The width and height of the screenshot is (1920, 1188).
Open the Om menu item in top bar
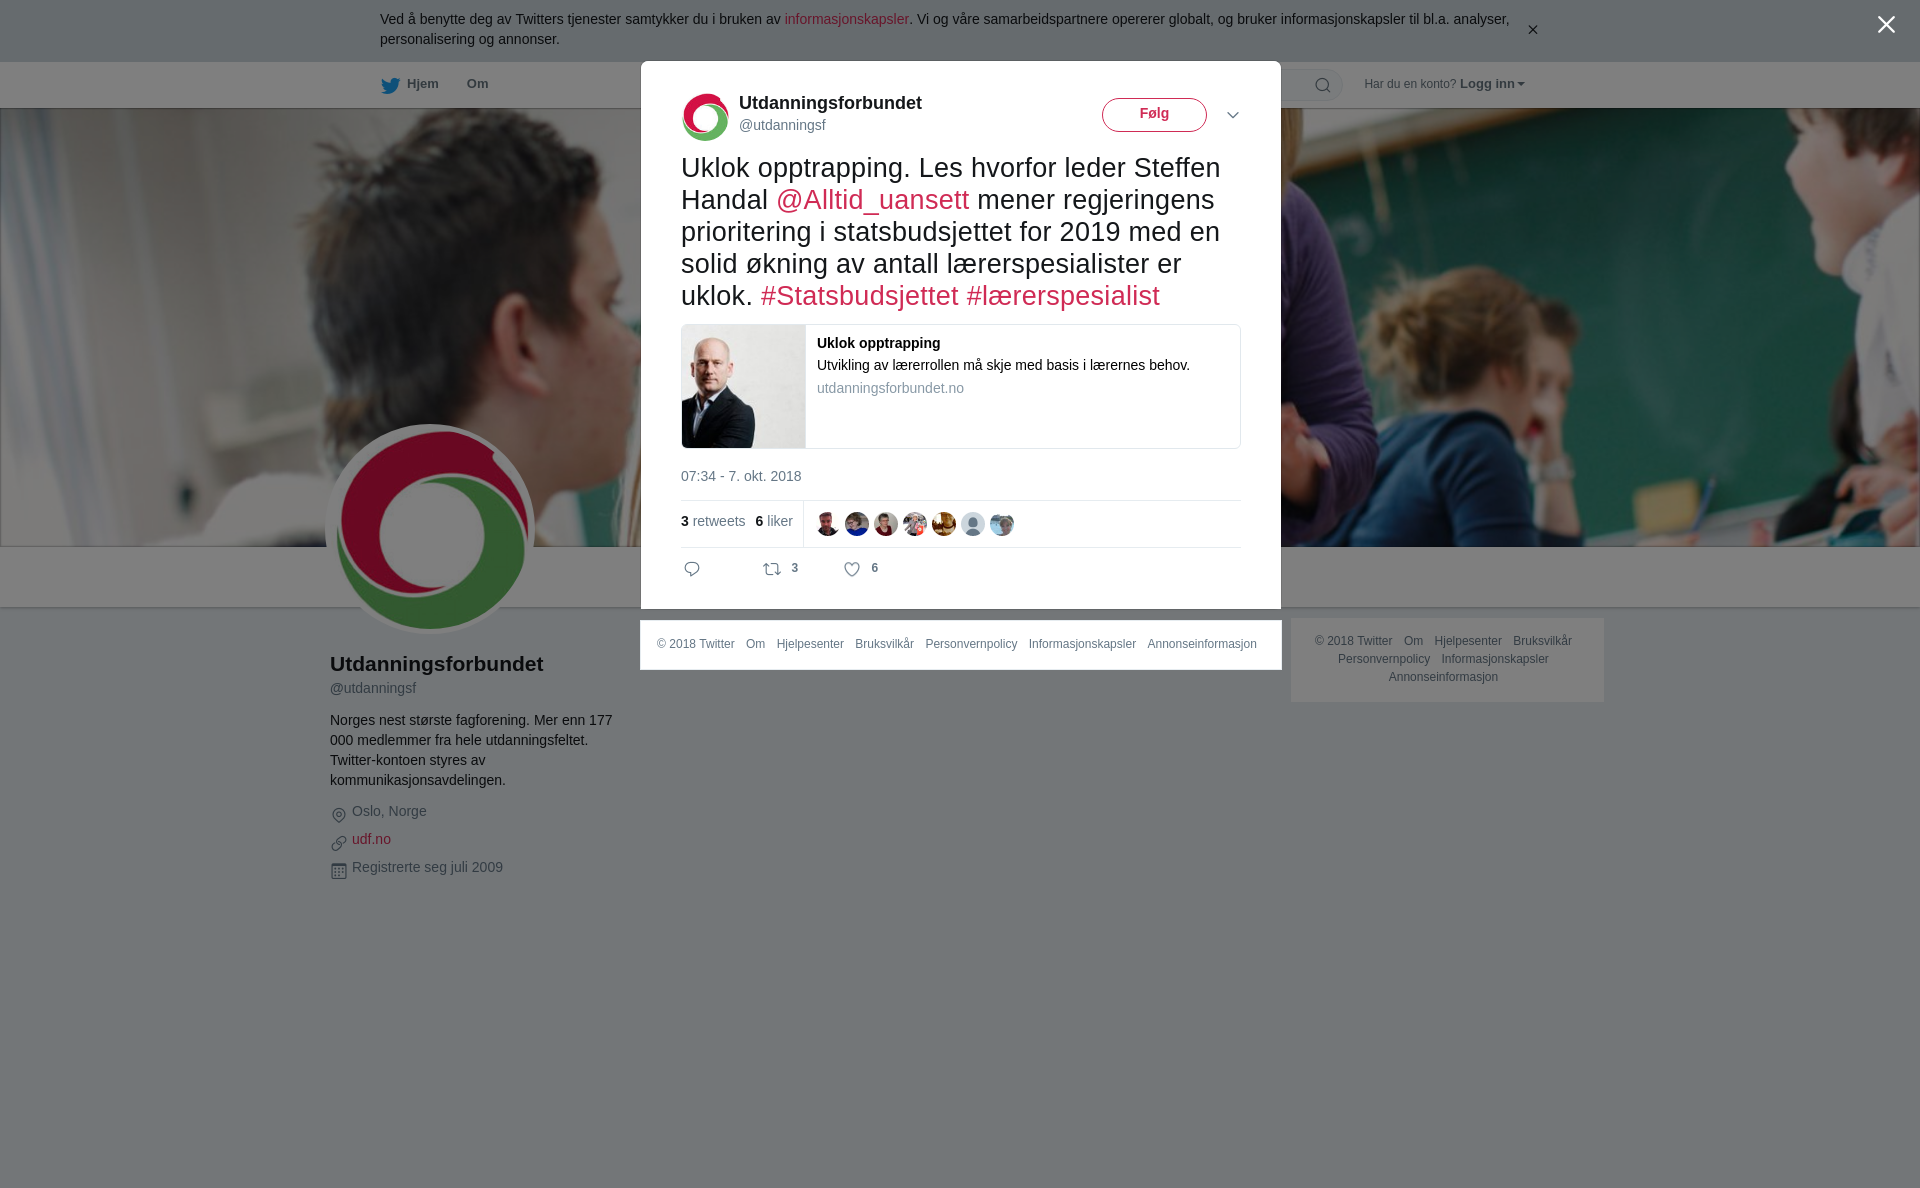point(478,84)
